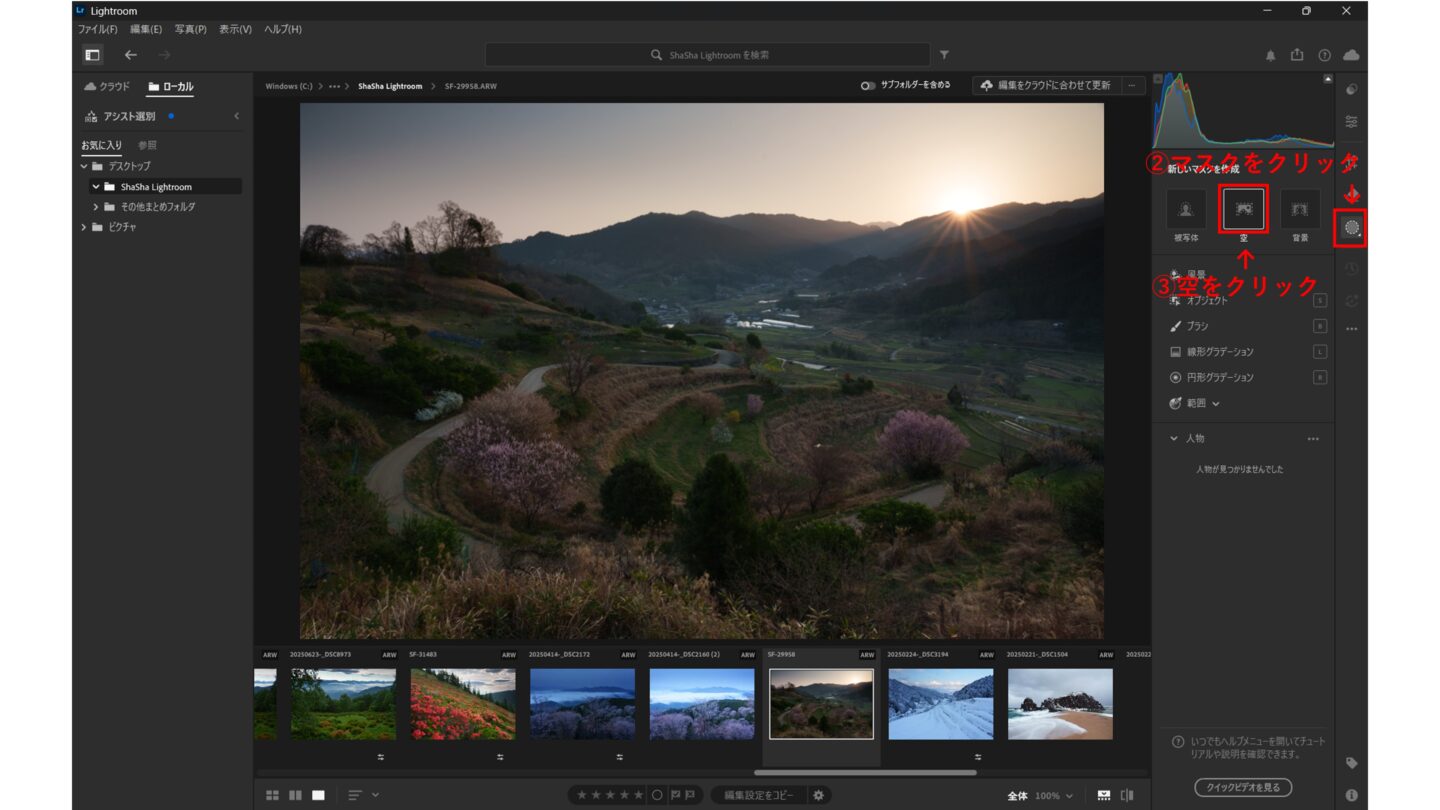Select the SF-31483 red flowers thumbnail
This screenshot has width=1440, height=810.
[x=462, y=704]
